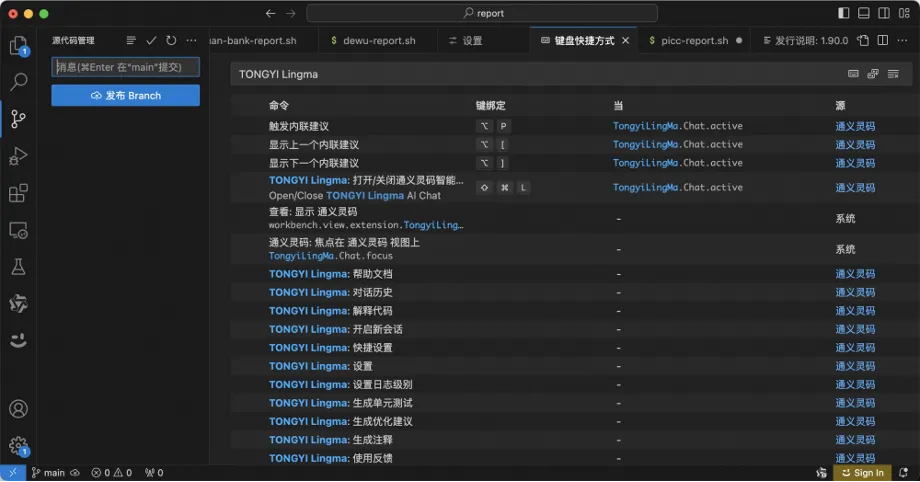Click 通义灵码 source link in 触发内联建议 row
The image size is (920, 482).
click(855, 126)
